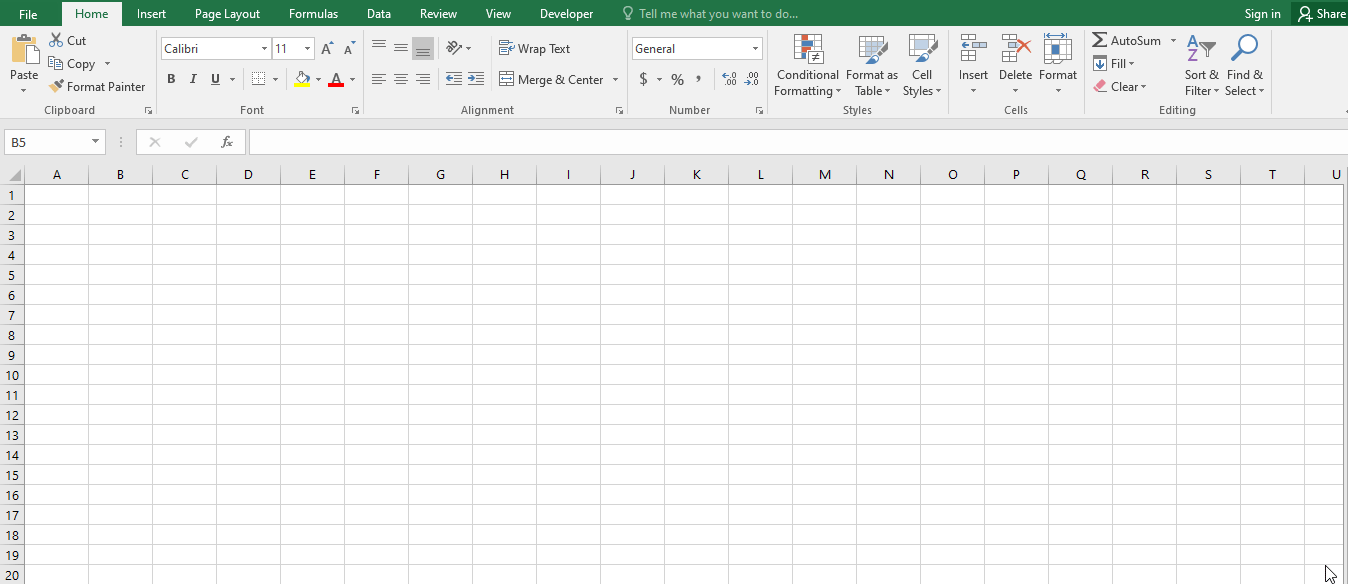Click the Format Painter brush icon
This screenshot has height=584, width=1348.
click(x=56, y=87)
